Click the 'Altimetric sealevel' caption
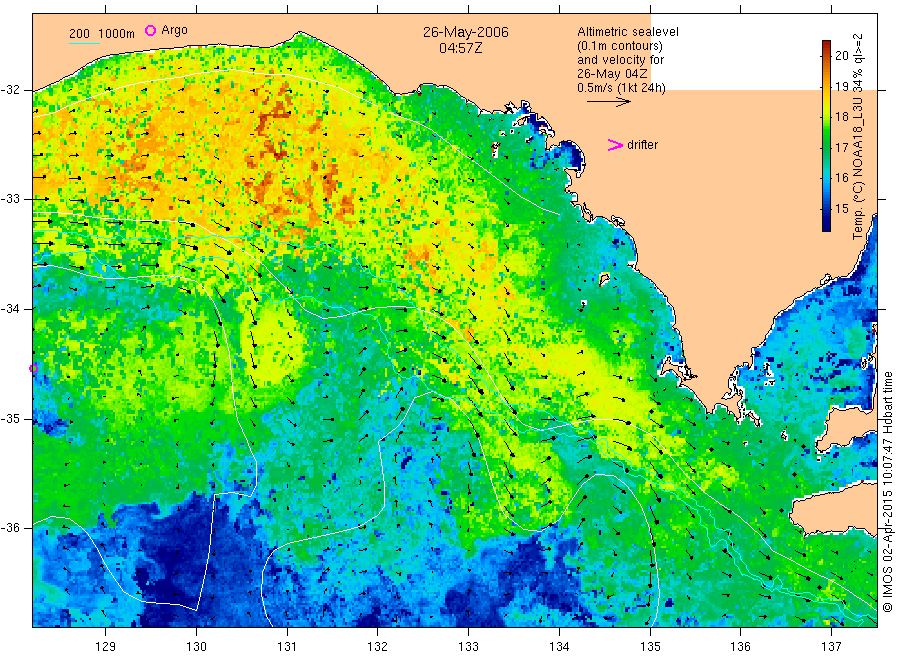 point(627,32)
